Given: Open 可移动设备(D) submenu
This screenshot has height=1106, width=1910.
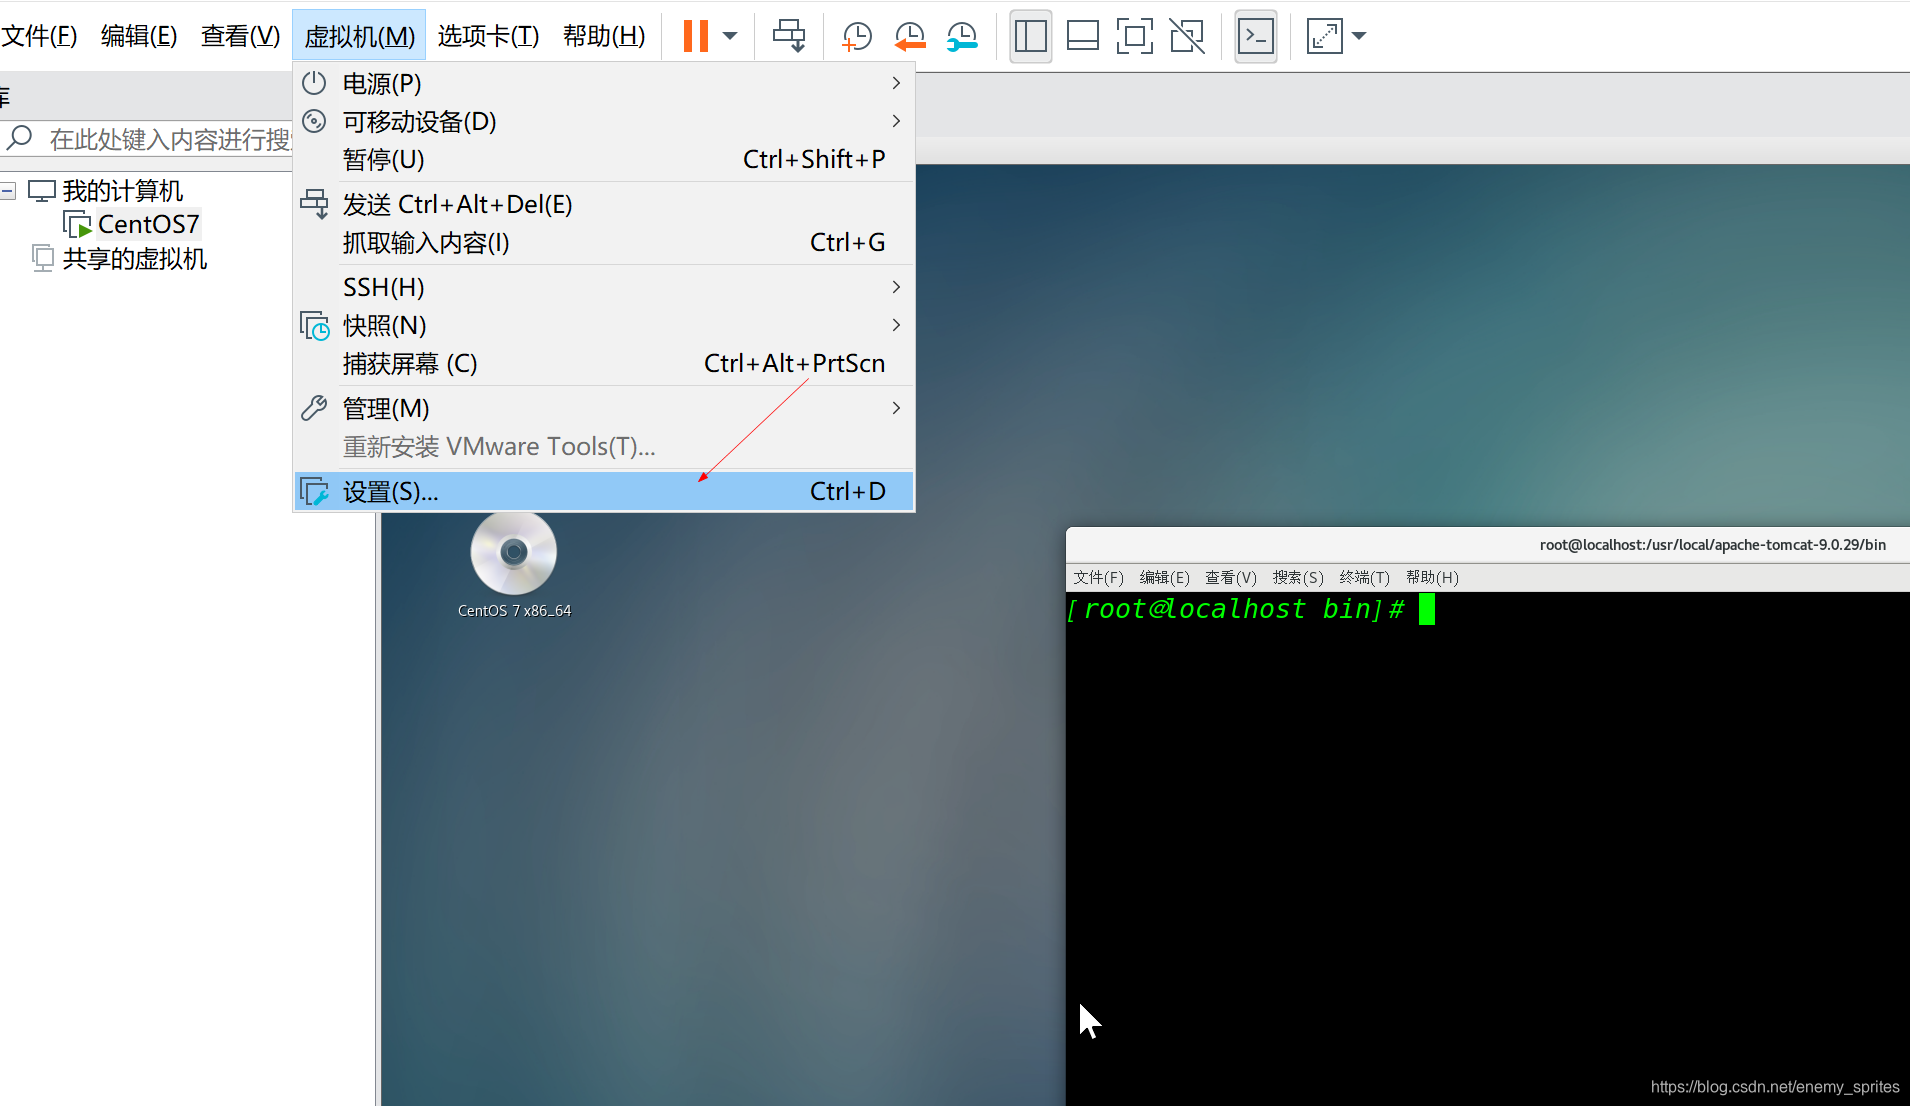Looking at the screenshot, I should [x=604, y=121].
